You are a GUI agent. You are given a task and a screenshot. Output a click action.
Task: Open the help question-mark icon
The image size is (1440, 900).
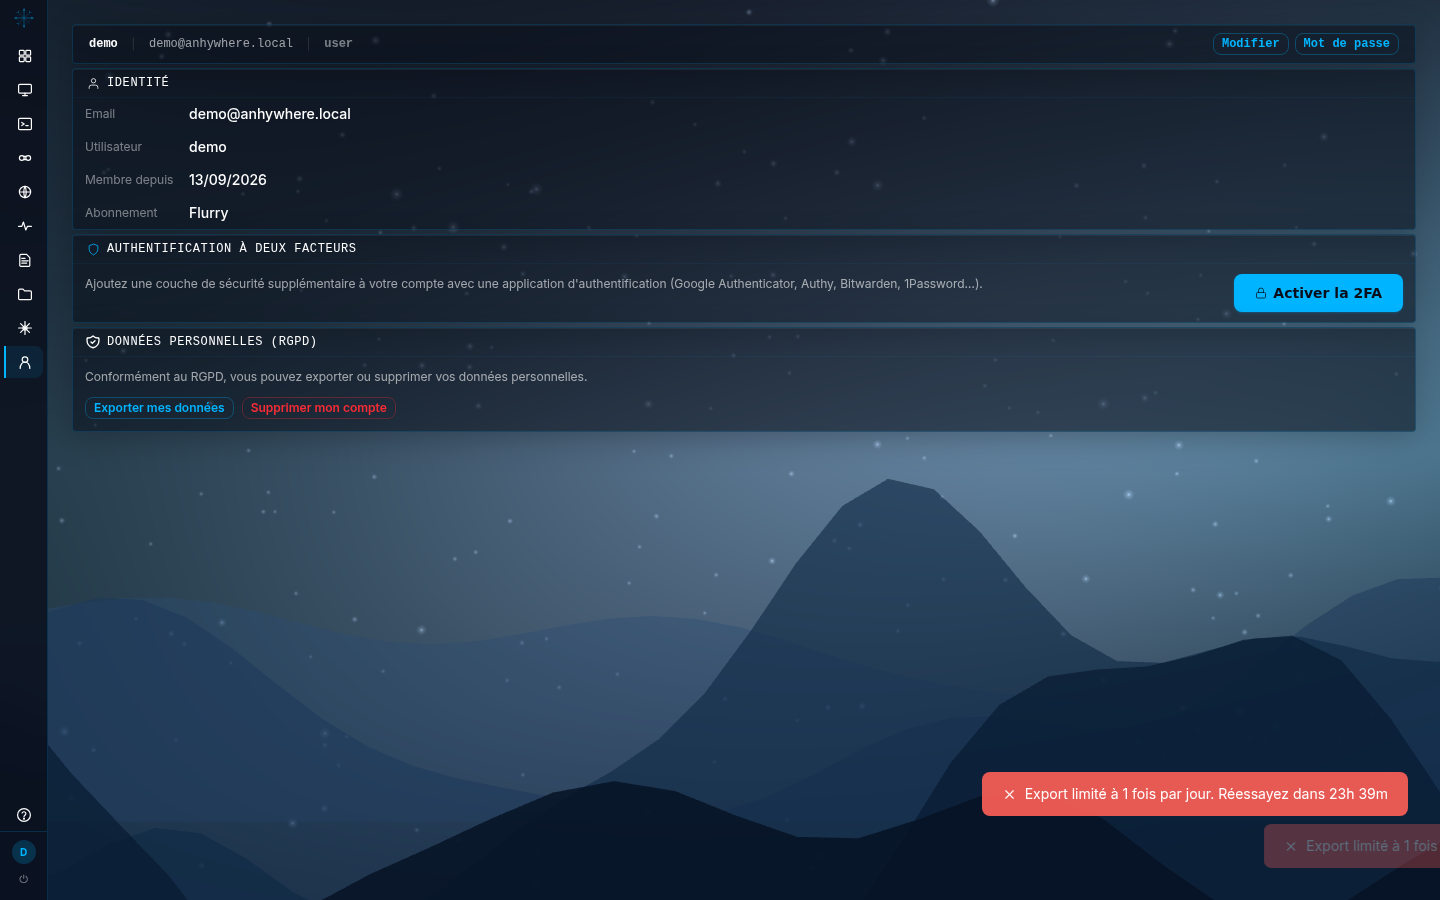(x=24, y=815)
